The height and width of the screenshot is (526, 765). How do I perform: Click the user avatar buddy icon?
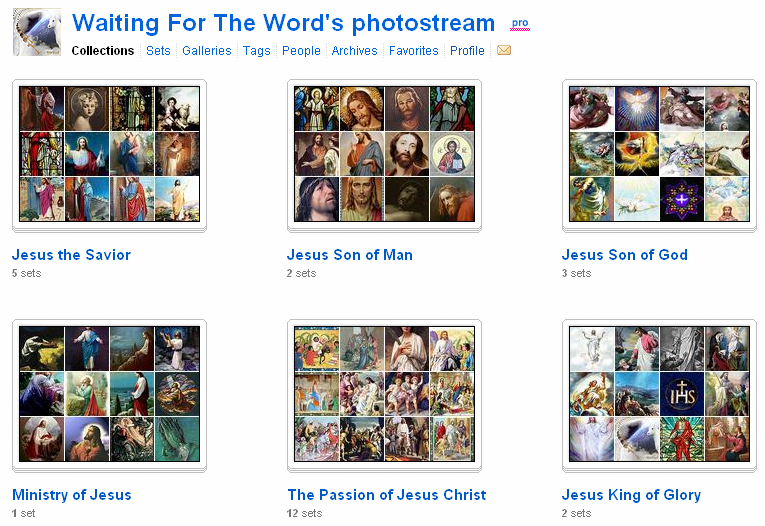(x=36, y=32)
